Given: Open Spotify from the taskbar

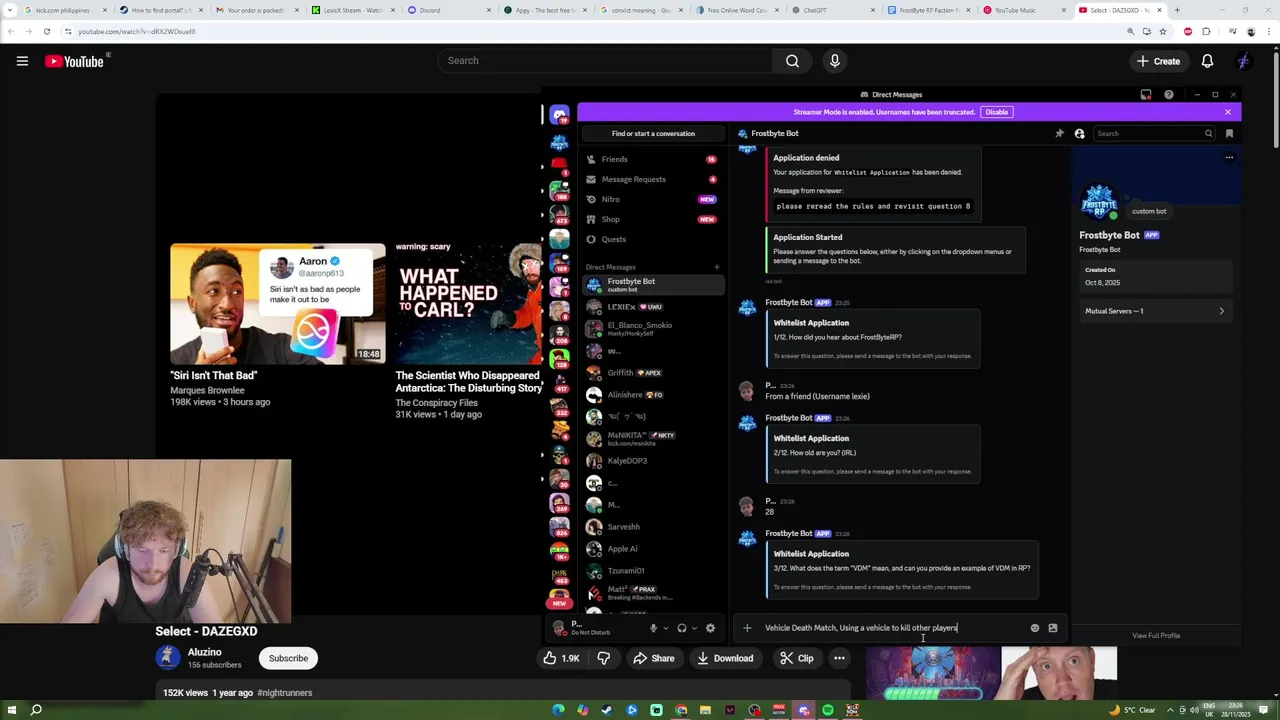Looking at the screenshot, I should pyautogui.click(x=828, y=710).
